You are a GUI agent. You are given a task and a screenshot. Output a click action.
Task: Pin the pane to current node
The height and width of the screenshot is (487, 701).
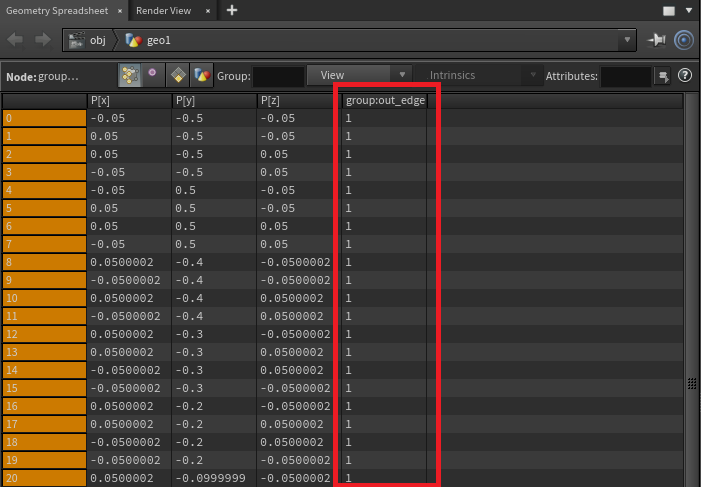[656, 40]
